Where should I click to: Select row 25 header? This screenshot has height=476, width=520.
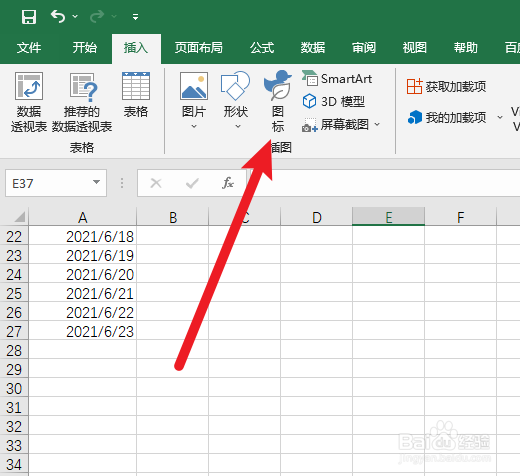pos(14,293)
